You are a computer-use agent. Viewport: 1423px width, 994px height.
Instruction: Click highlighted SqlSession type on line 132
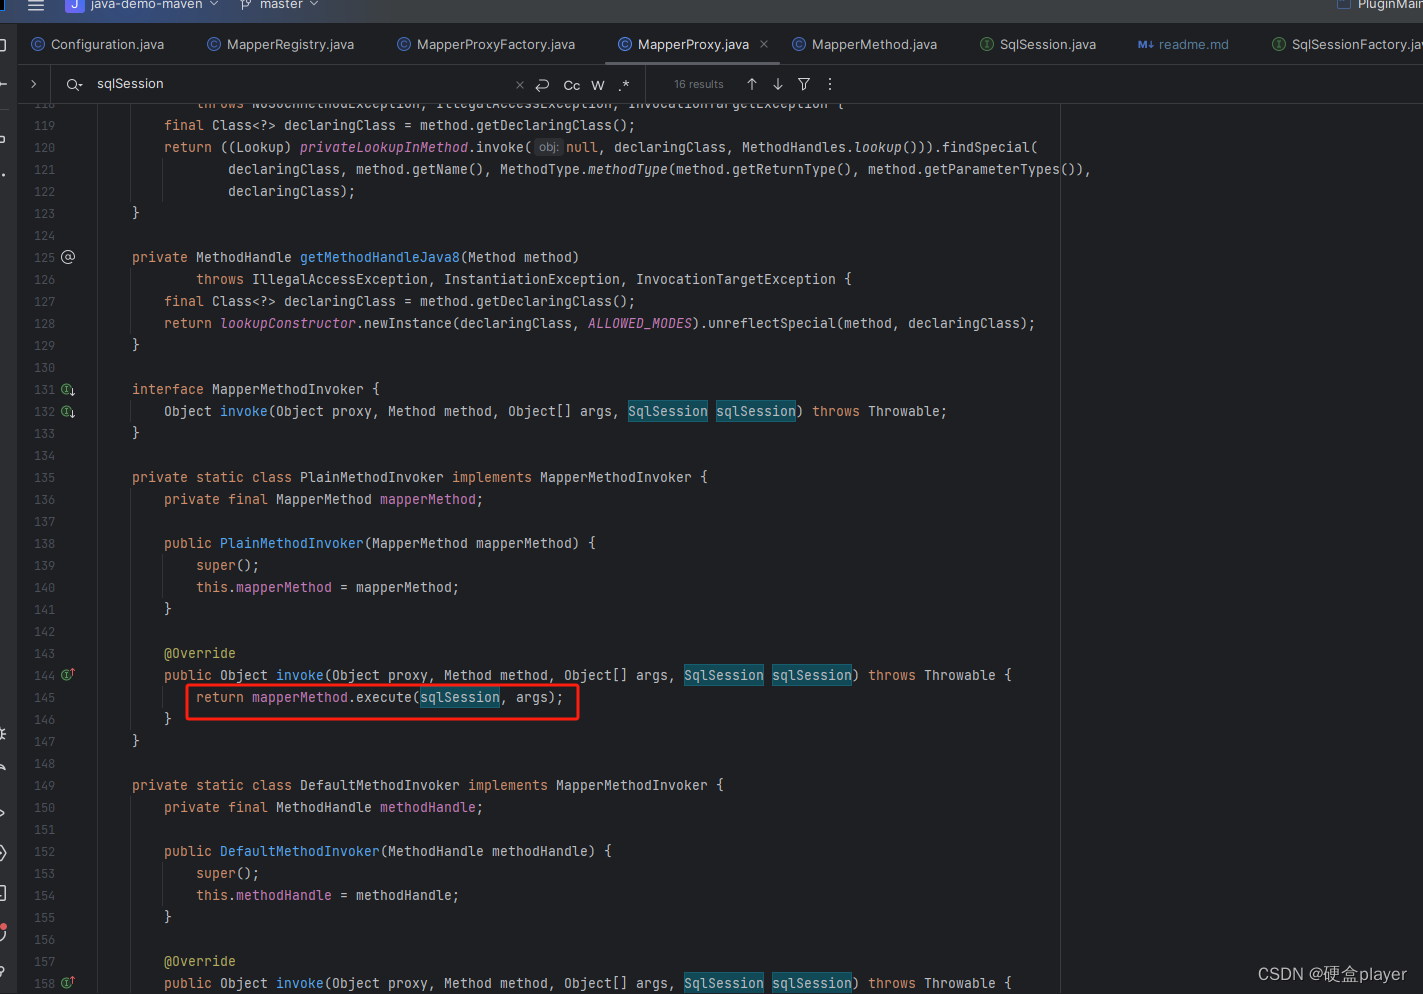coord(668,411)
